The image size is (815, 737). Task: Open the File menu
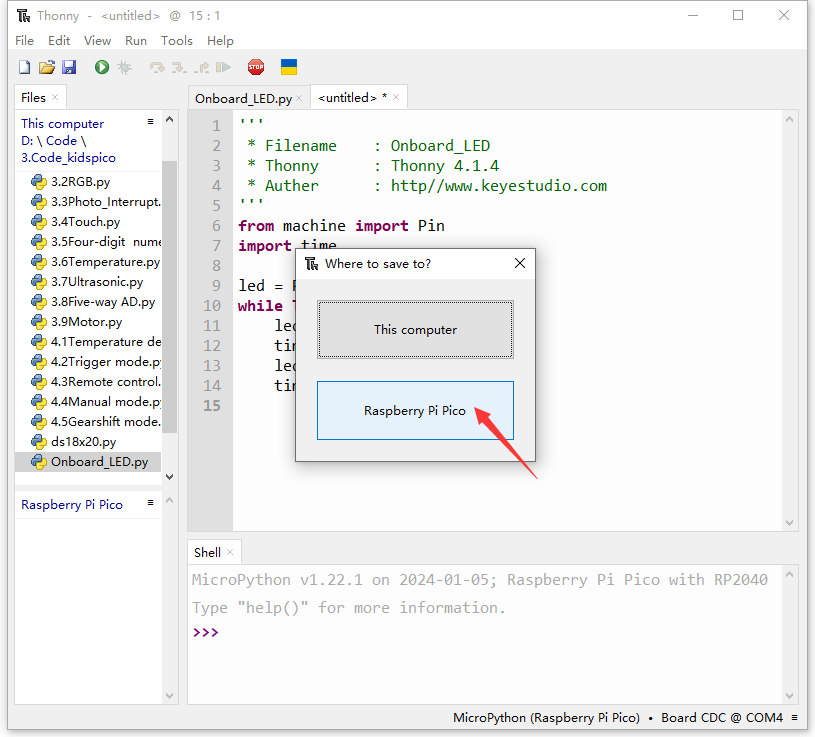point(24,41)
